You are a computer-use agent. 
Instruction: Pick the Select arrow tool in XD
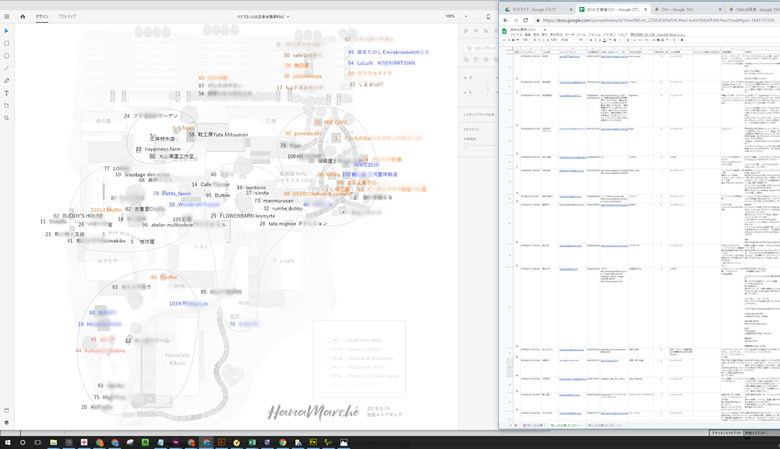pyautogui.click(x=6, y=31)
